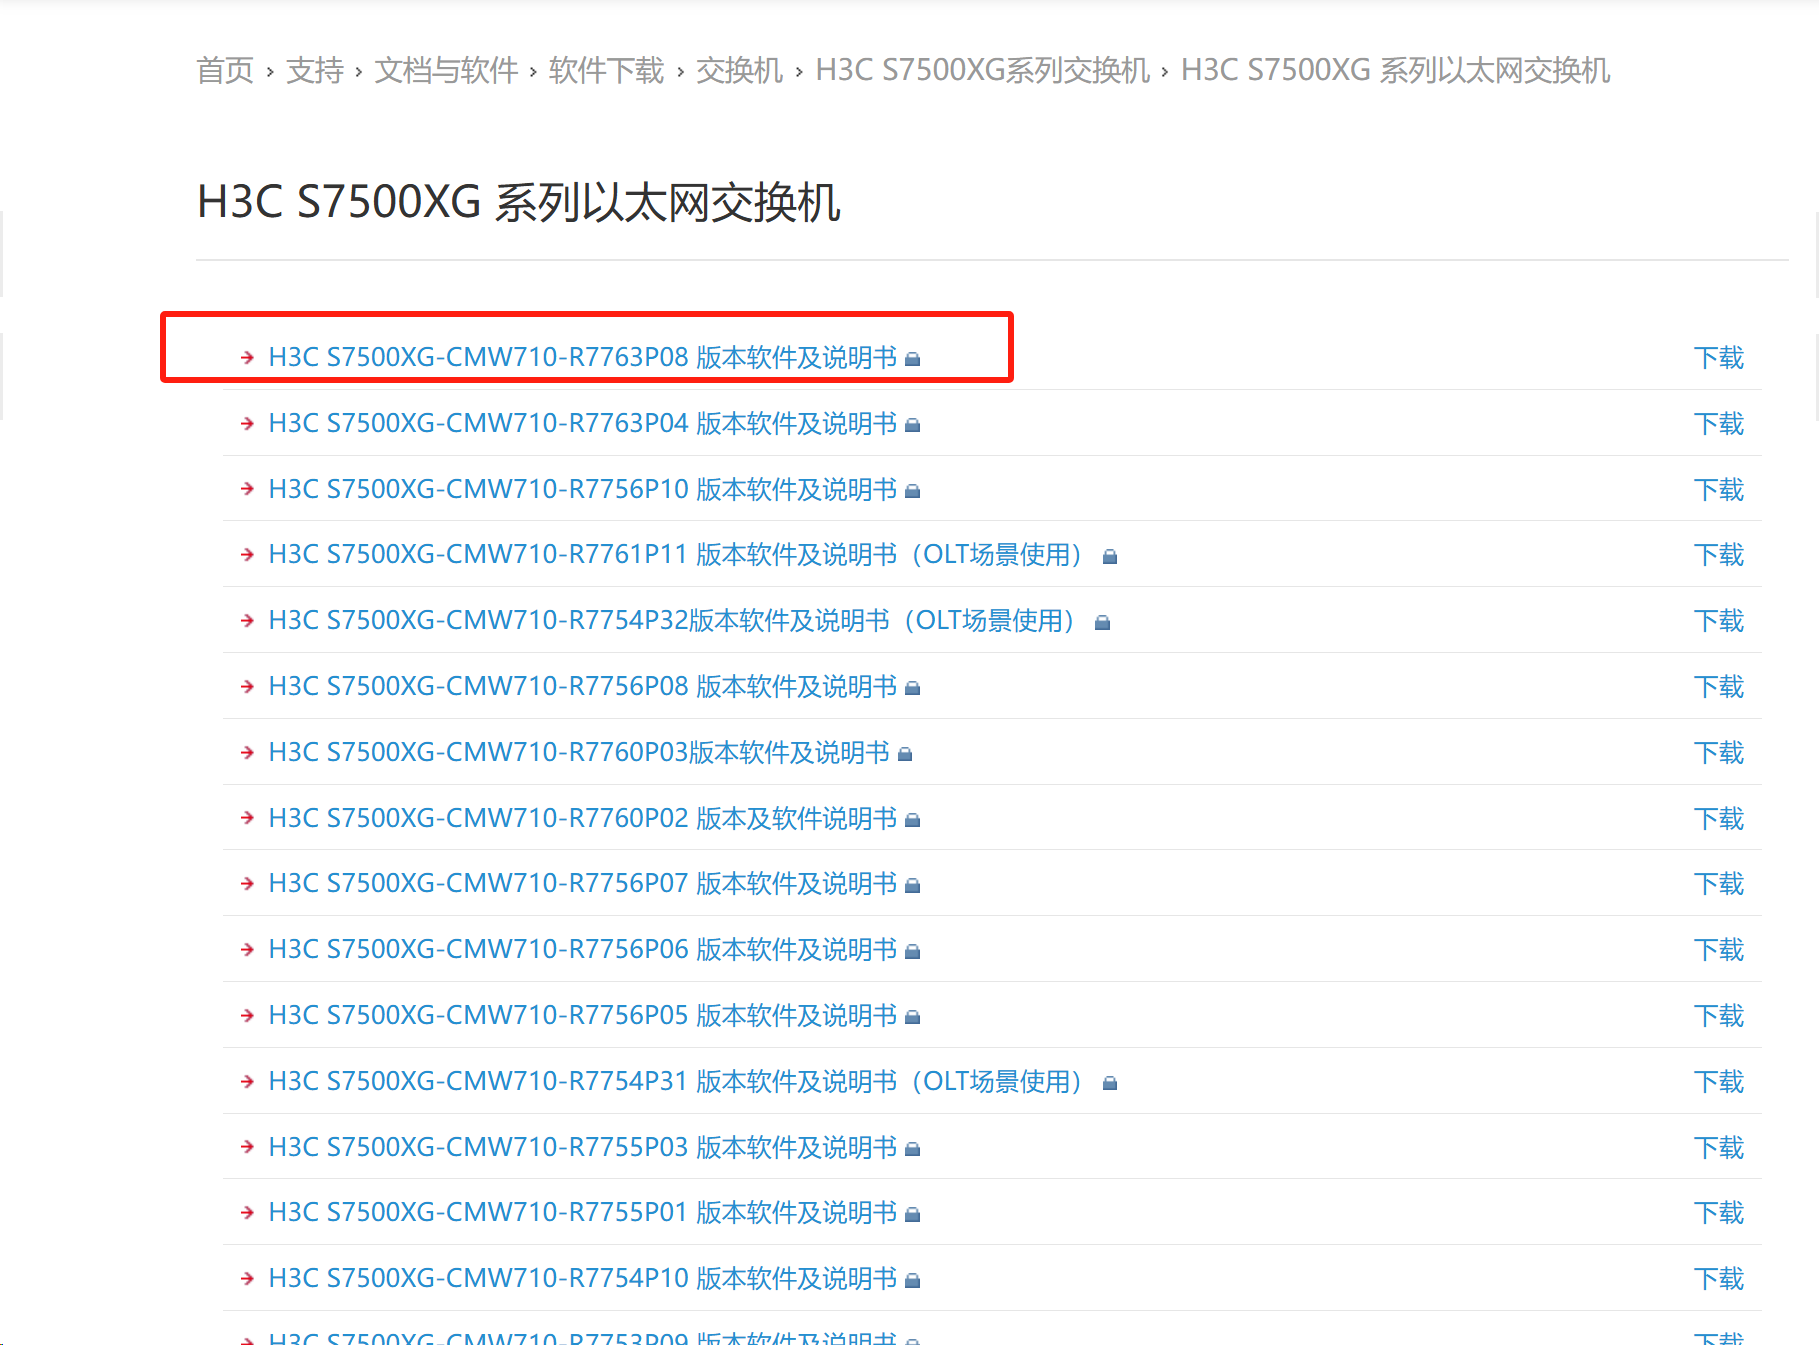Download the R7761P11 OLT version via 下载
Image resolution: width=1819 pixels, height=1345 pixels.
pos(1719,554)
